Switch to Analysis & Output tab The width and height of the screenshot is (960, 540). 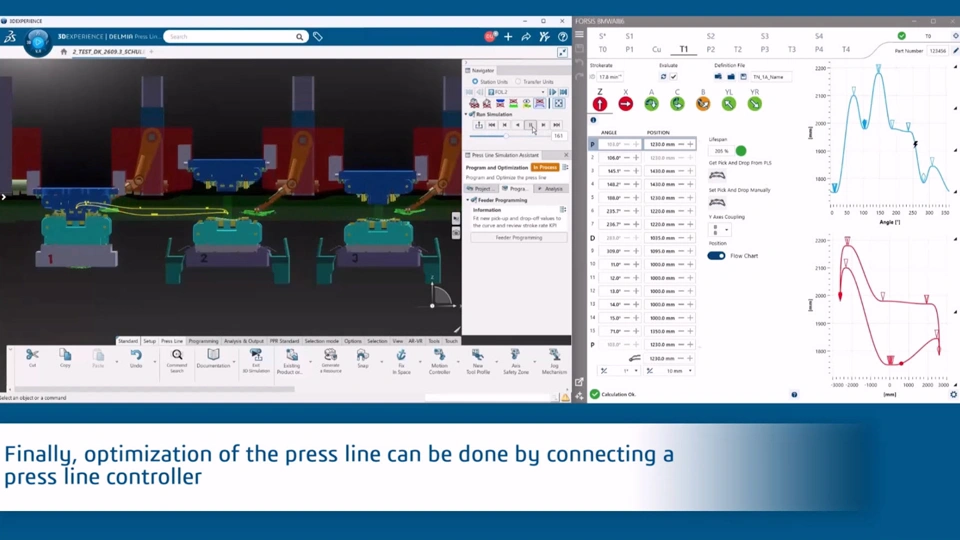pyautogui.click(x=244, y=341)
